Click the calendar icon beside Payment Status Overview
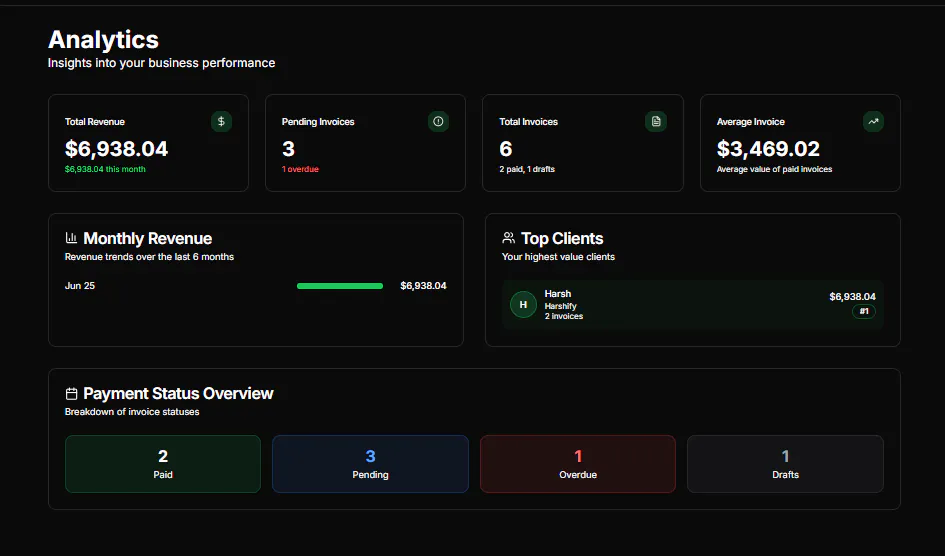The image size is (945, 556). [71, 393]
